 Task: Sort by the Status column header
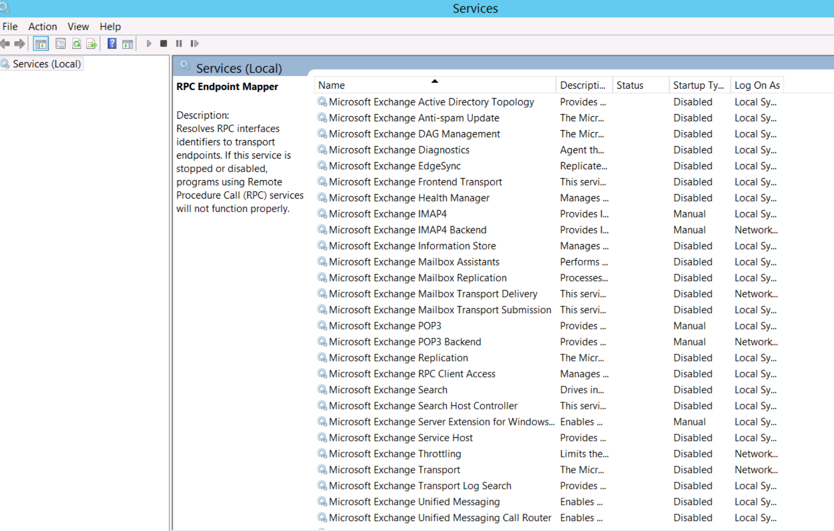640,85
